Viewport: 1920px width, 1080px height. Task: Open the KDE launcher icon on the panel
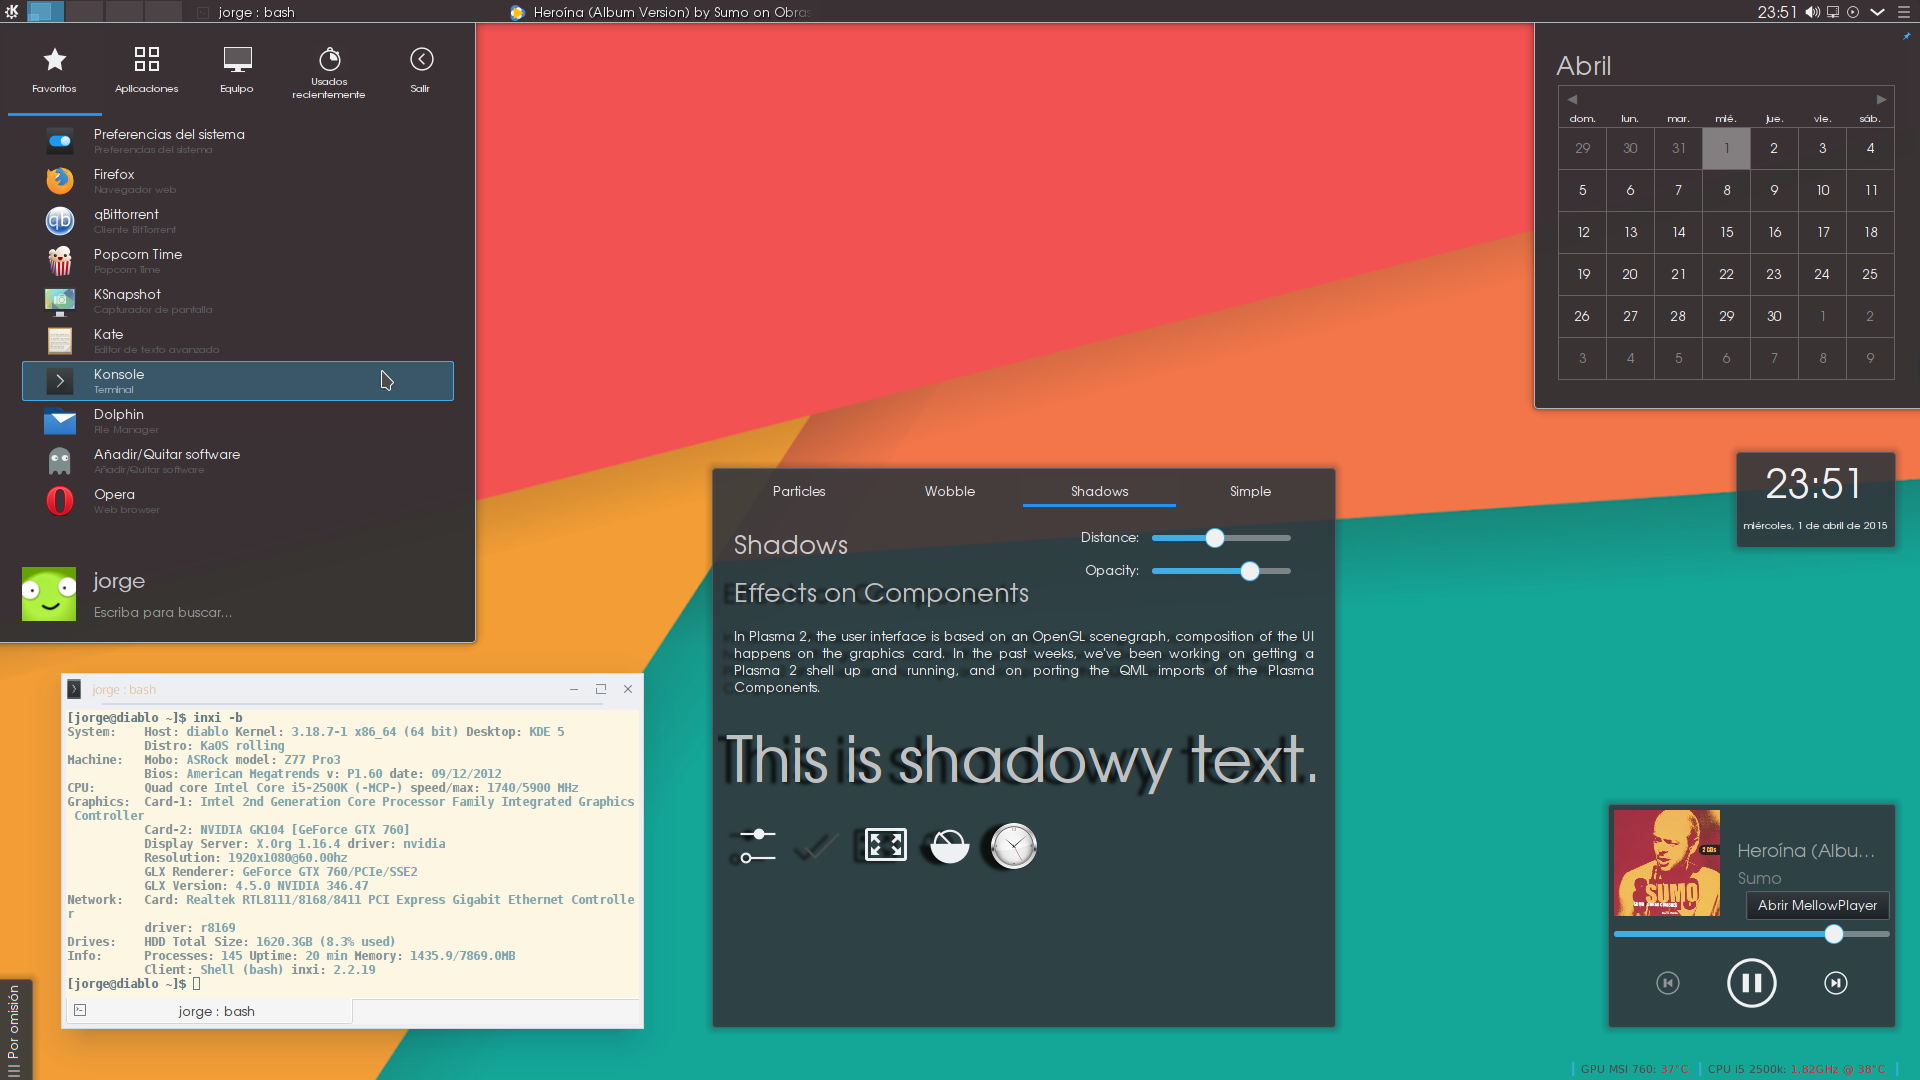tap(12, 12)
